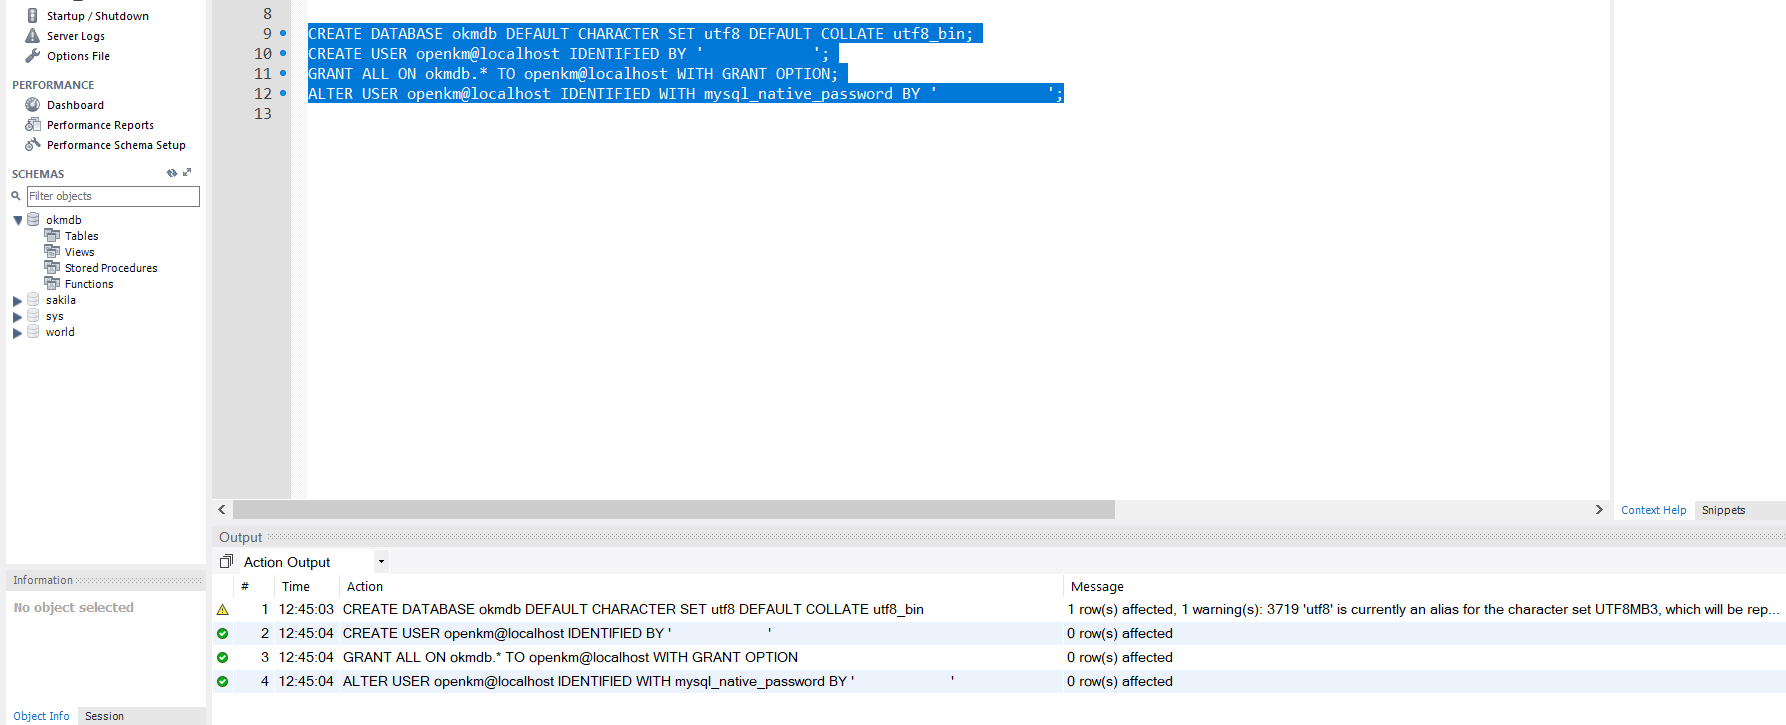This screenshot has height=725, width=1786.
Task: Expand the world schema node
Action: [17, 333]
